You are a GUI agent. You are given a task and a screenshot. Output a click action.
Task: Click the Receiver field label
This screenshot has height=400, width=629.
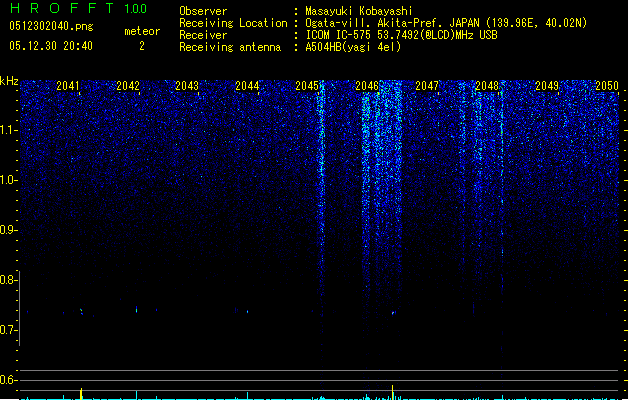point(203,35)
